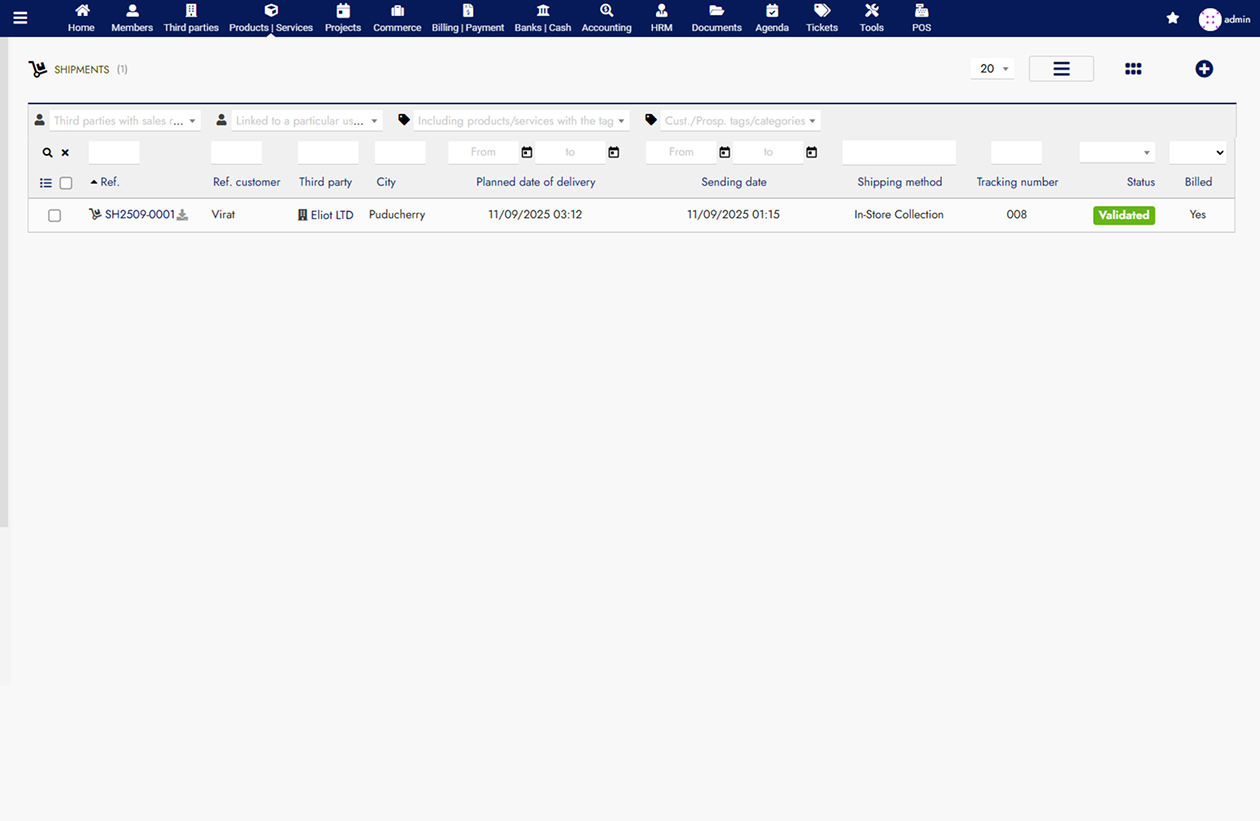Screen dimensions: 1260x821
Task: Open shipment SH2509-0001 link
Action: click(139, 215)
